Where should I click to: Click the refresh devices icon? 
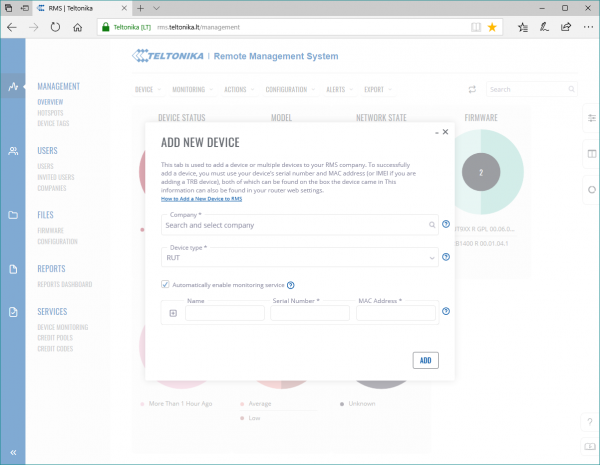(x=472, y=89)
